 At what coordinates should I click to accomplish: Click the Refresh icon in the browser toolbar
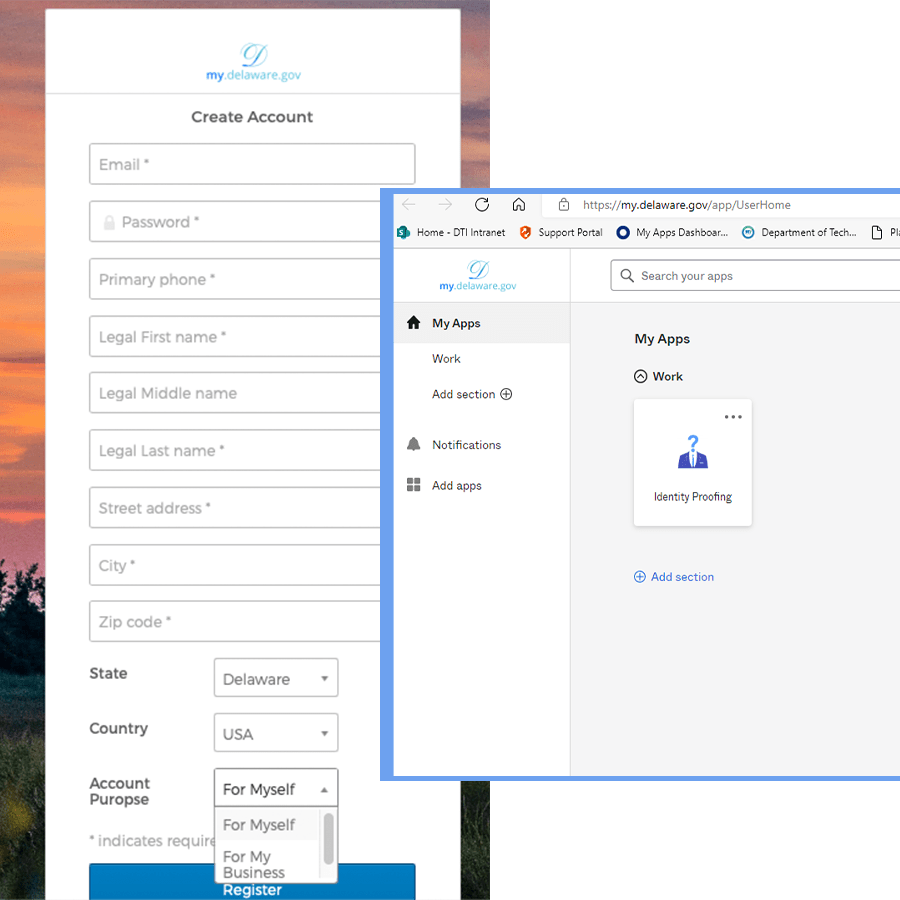pos(481,204)
